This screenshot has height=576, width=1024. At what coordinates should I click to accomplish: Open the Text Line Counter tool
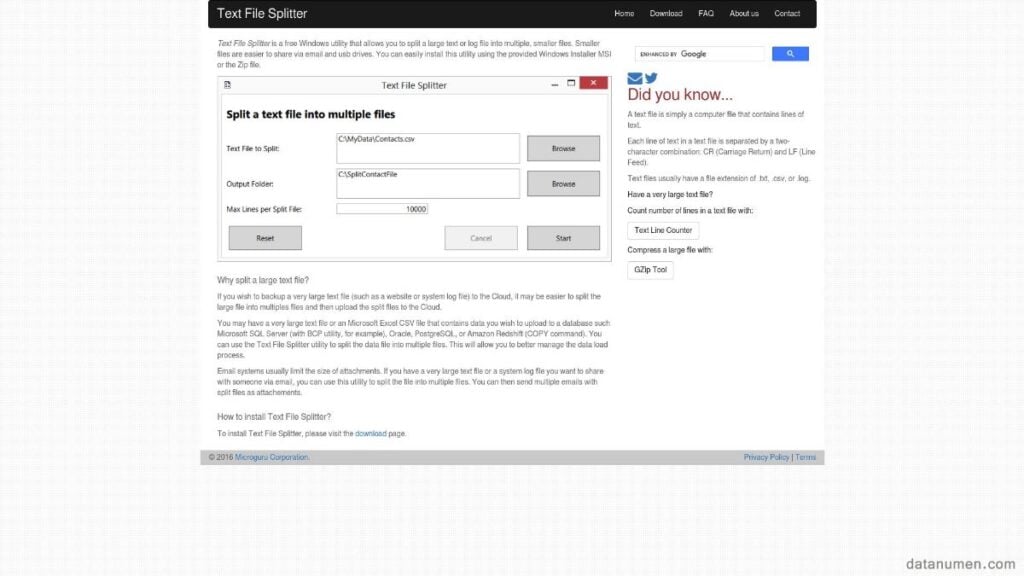(663, 230)
